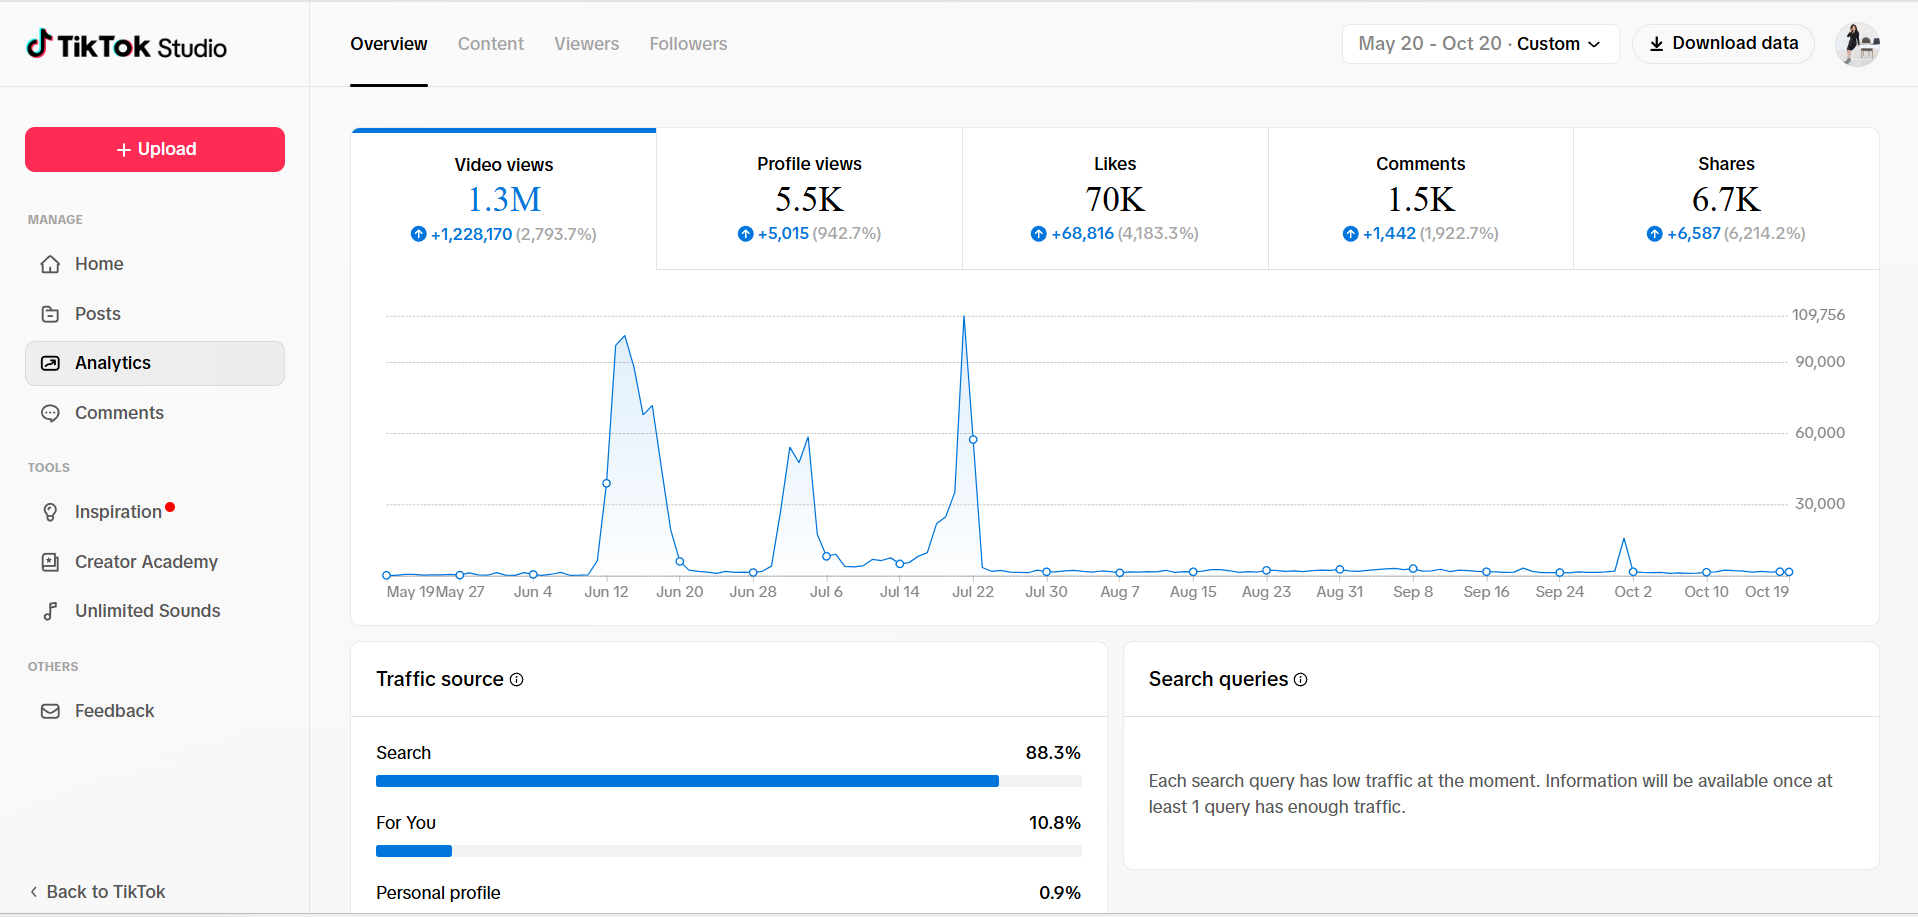Screen dimensions: 1918x917
Task: Open Home from the sidebar
Action: tap(98, 264)
